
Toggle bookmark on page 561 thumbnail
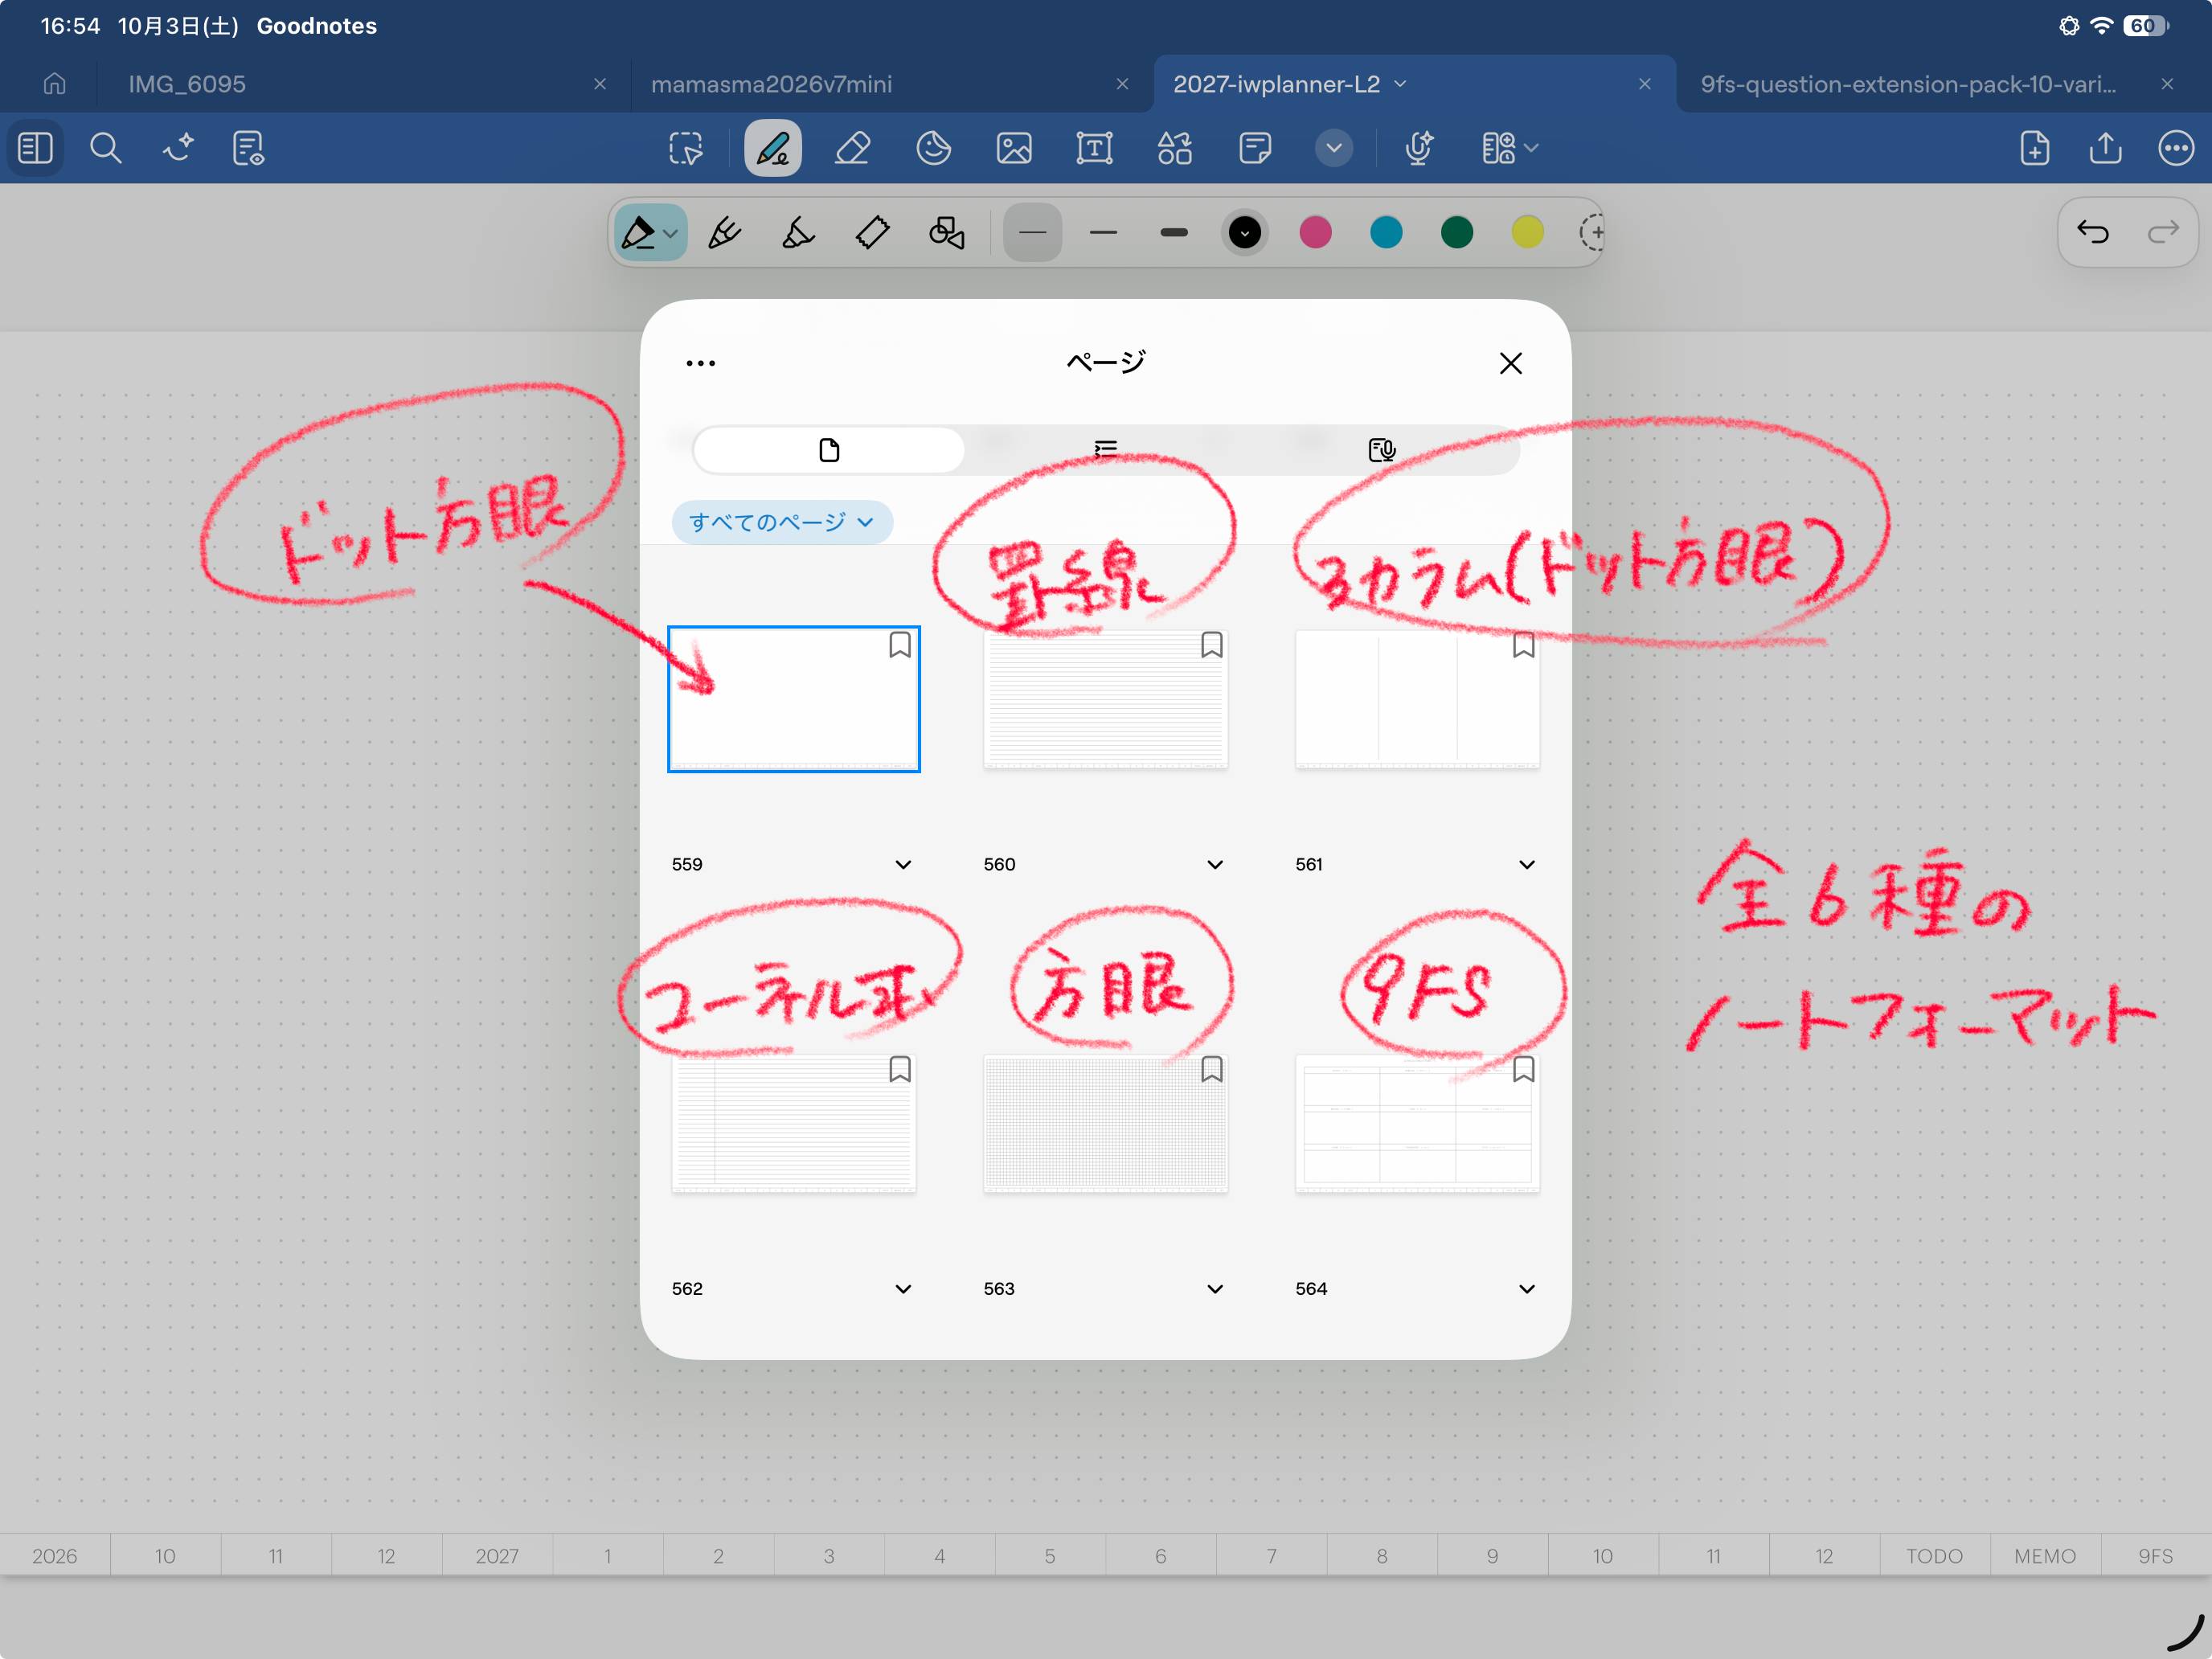click(1524, 645)
